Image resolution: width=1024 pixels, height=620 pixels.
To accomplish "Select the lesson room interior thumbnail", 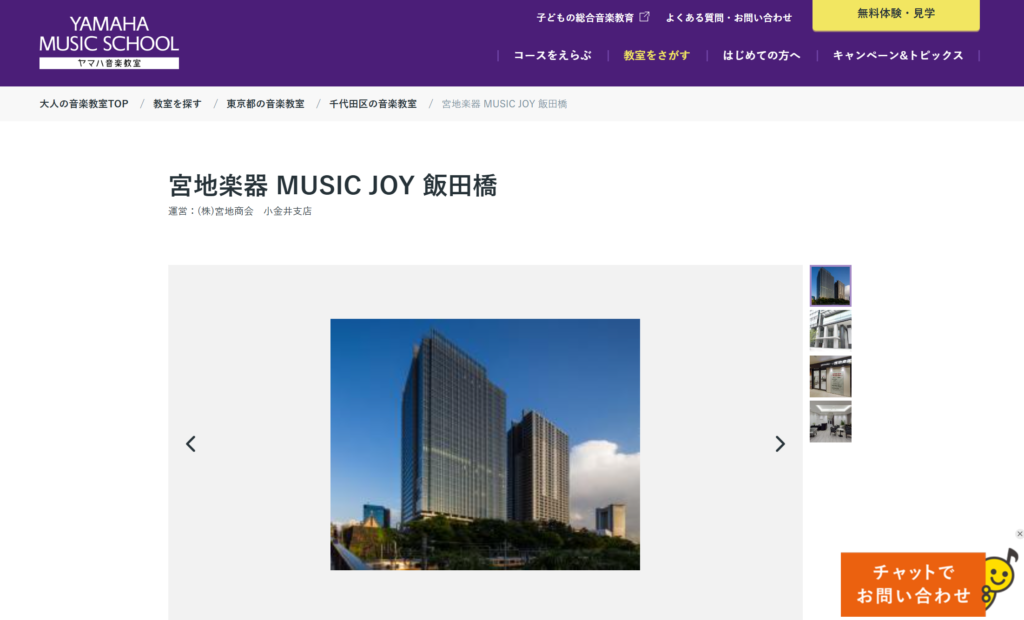I will click(831, 421).
